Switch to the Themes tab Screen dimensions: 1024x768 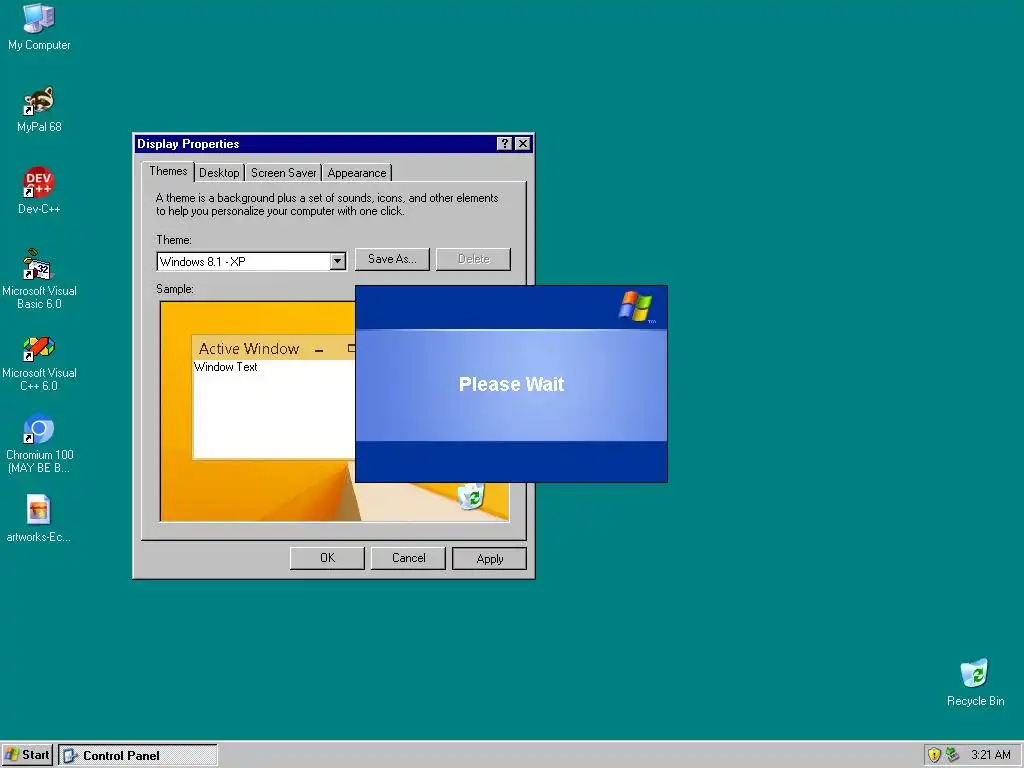pos(168,171)
